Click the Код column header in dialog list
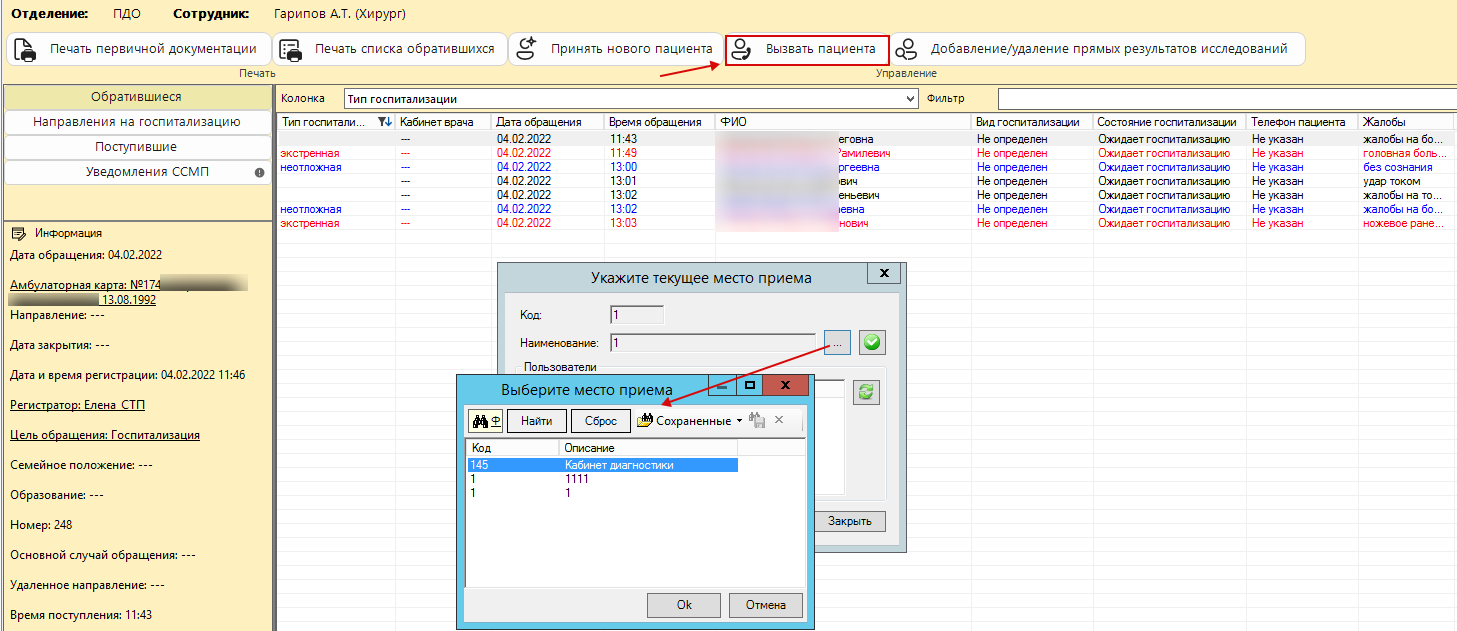This screenshot has height=631, width=1457. coord(513,448)
